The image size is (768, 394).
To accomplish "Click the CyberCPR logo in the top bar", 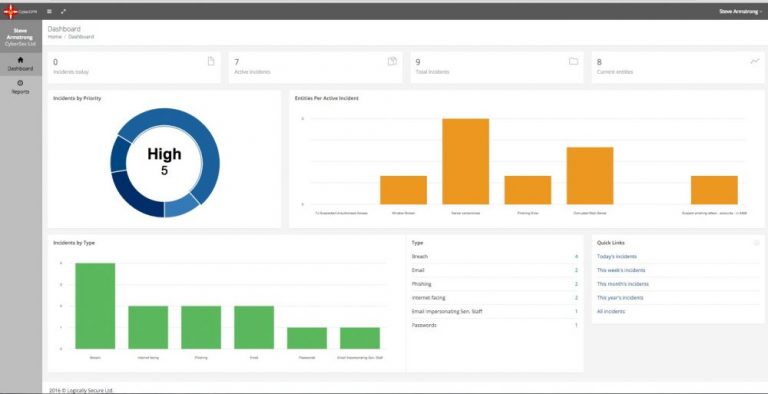I will (20, 11).
